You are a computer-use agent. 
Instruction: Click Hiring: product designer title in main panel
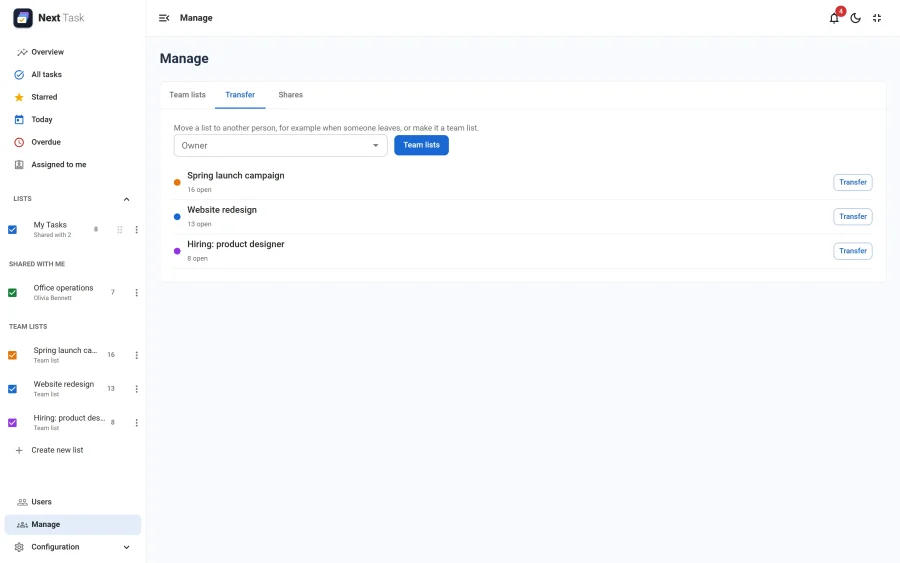(x=235, y=244)
